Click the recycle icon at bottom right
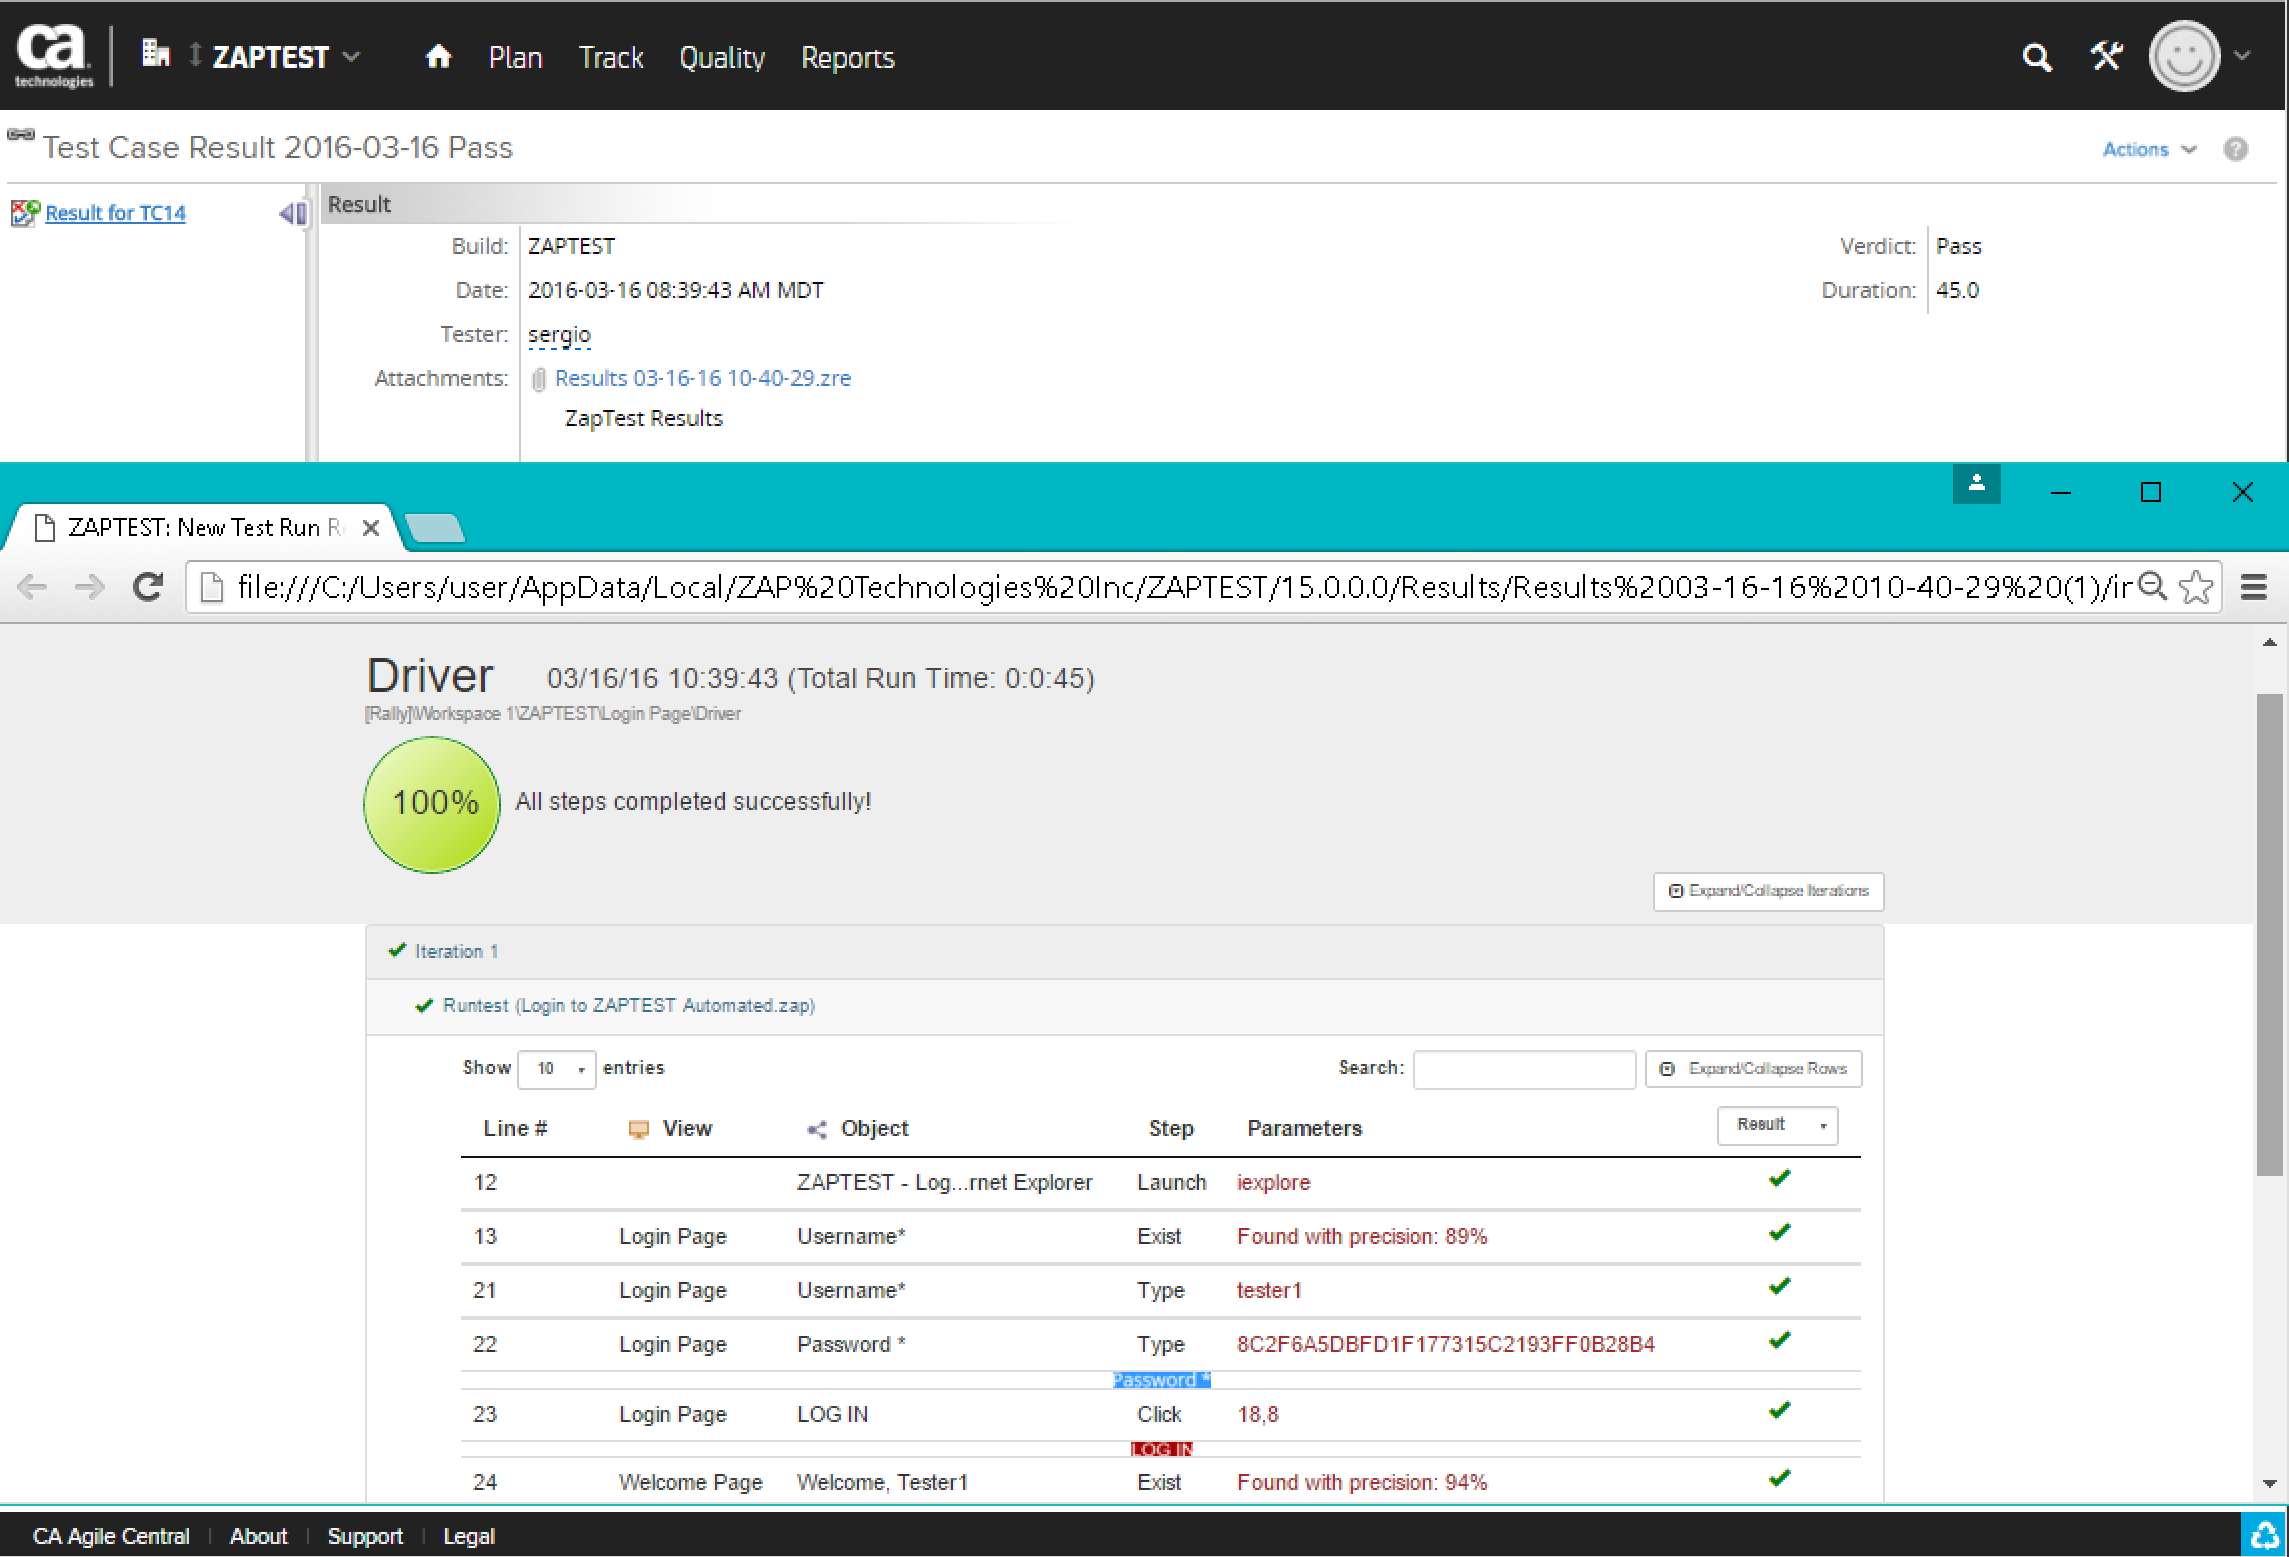The height and width of the screenshot is (1557, 2289). tap(2264, 1535)
